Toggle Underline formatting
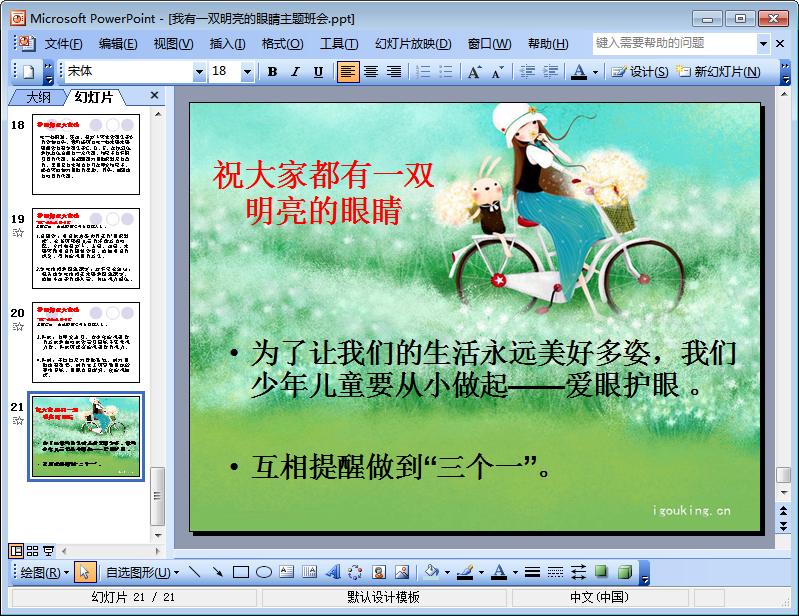Viewport: 799px width, 616px height. [x=318, y=72]
